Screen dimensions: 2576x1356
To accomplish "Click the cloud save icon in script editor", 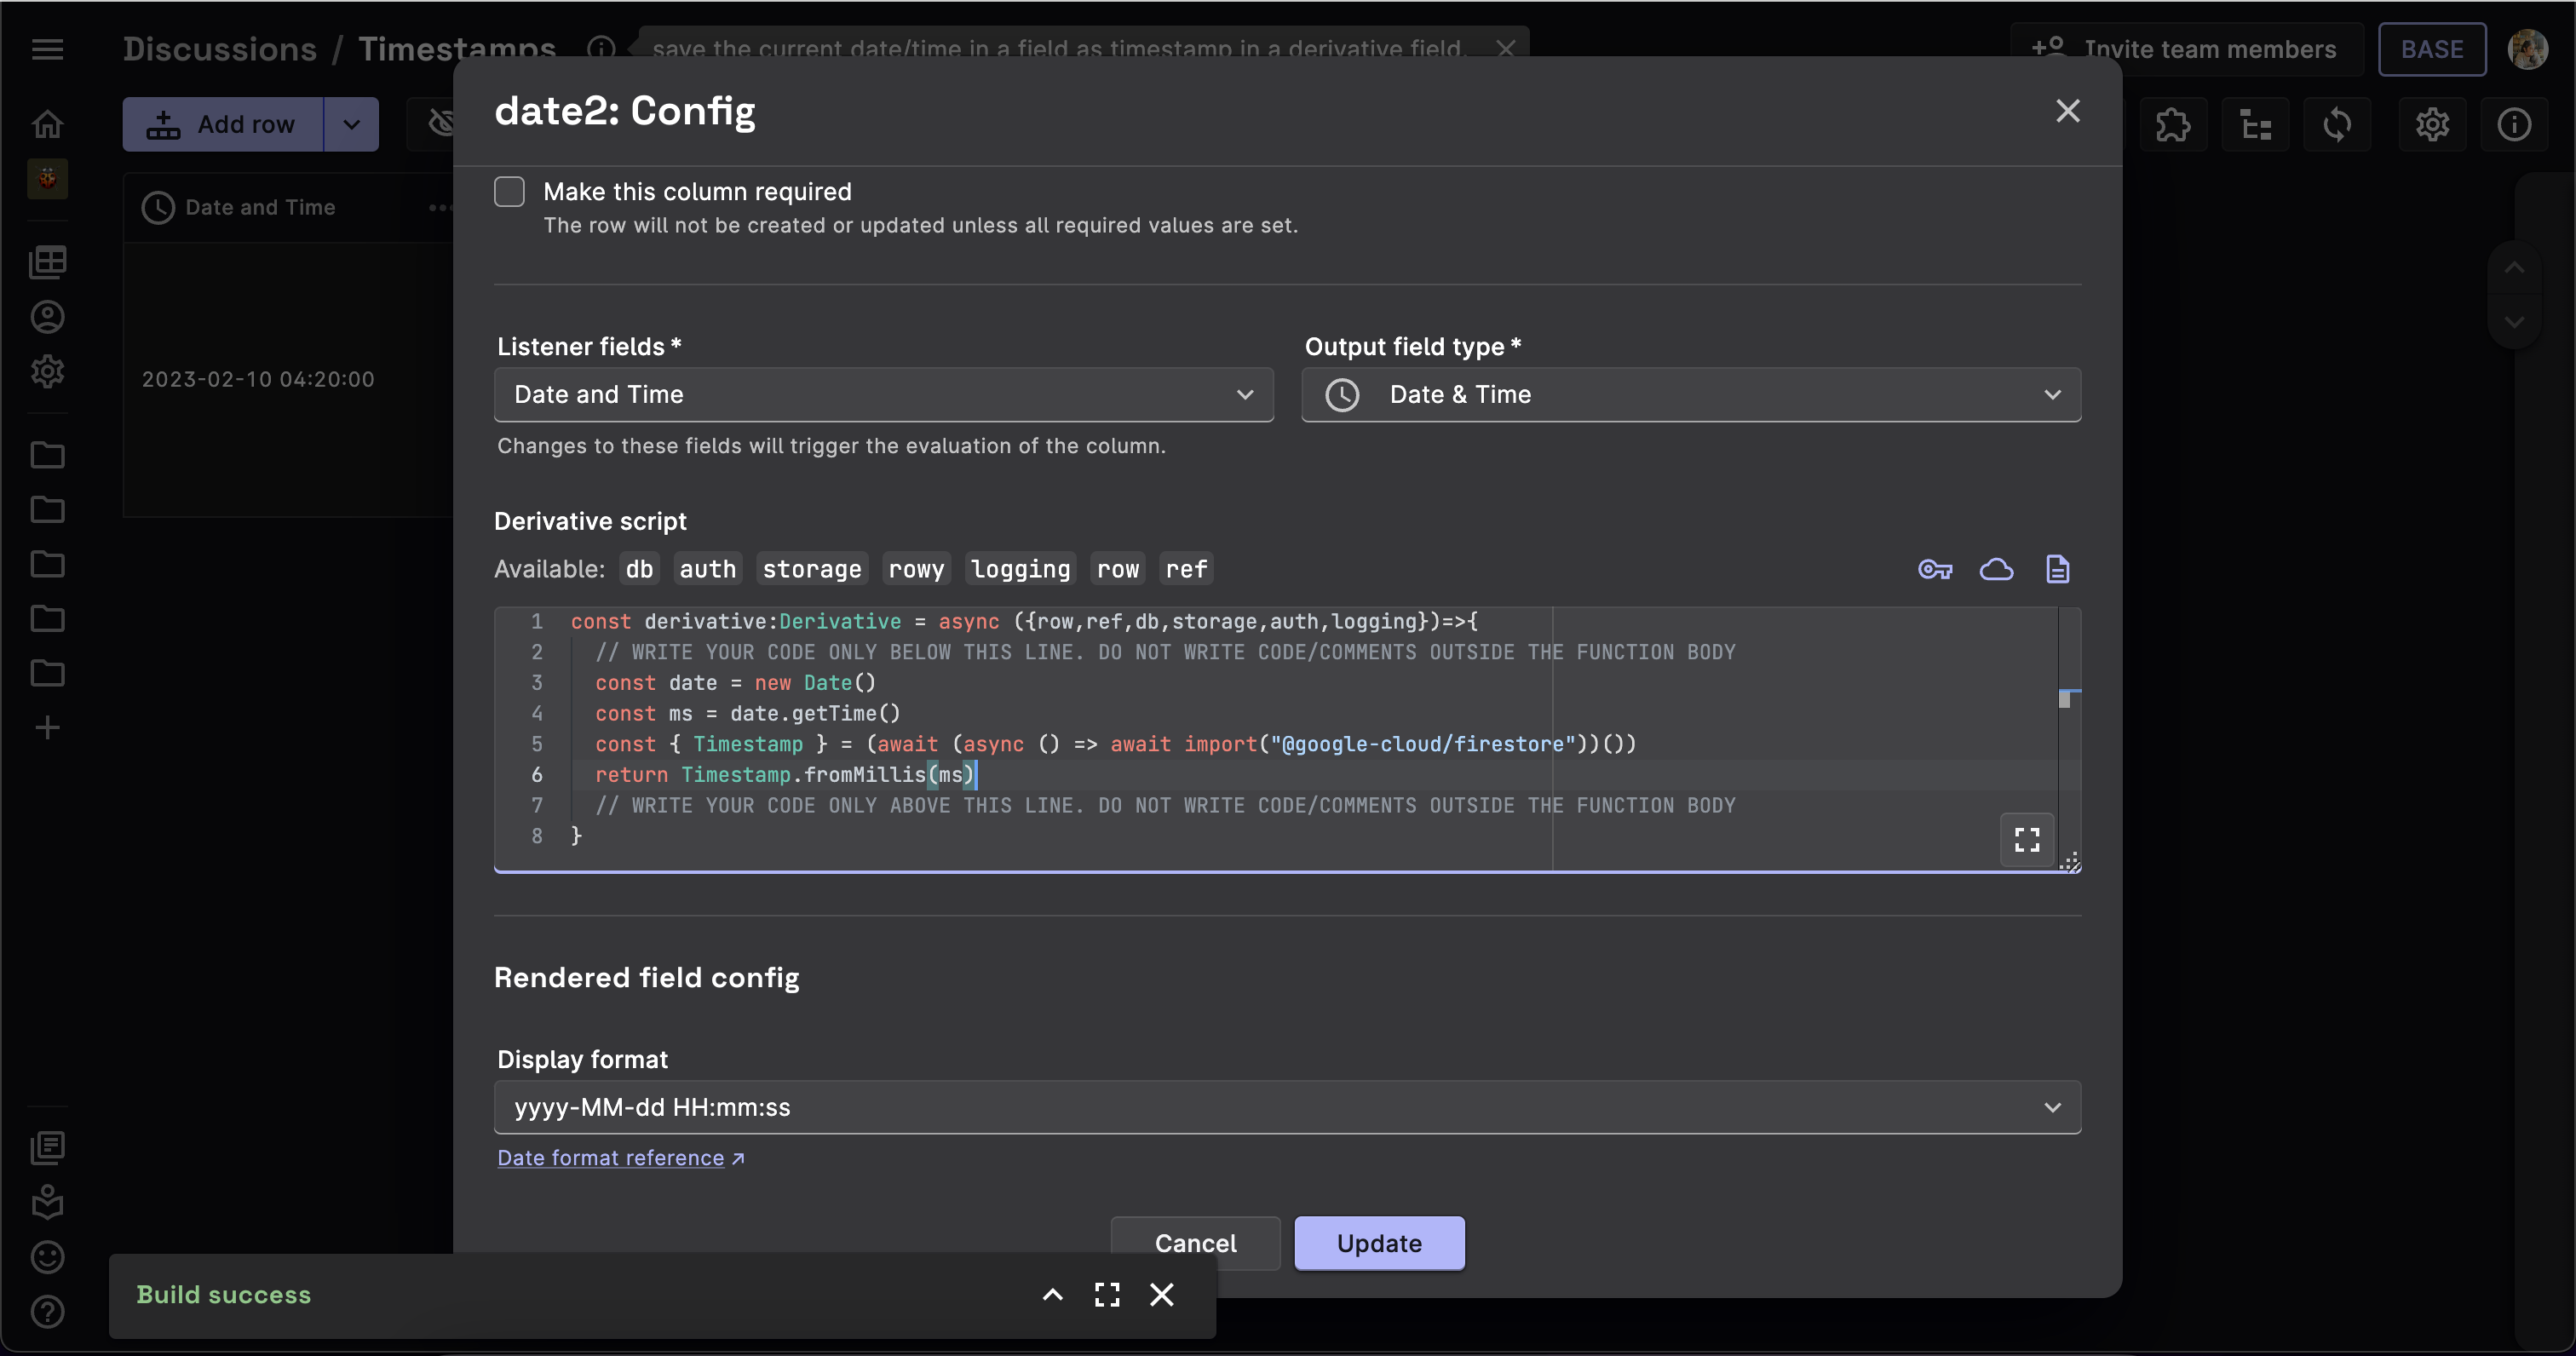I will [1997, 569].
